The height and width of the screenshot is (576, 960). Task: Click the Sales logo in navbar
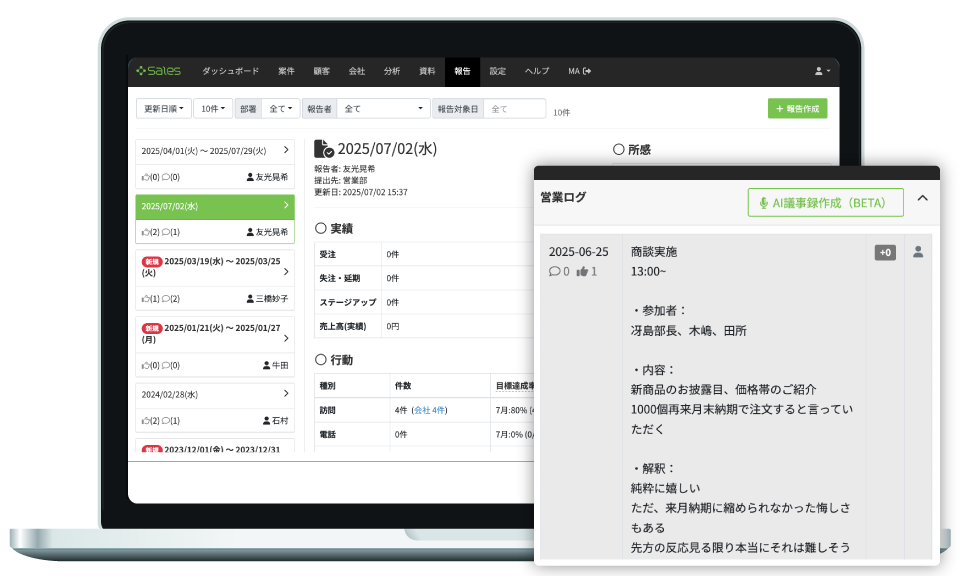click(159, 71)
